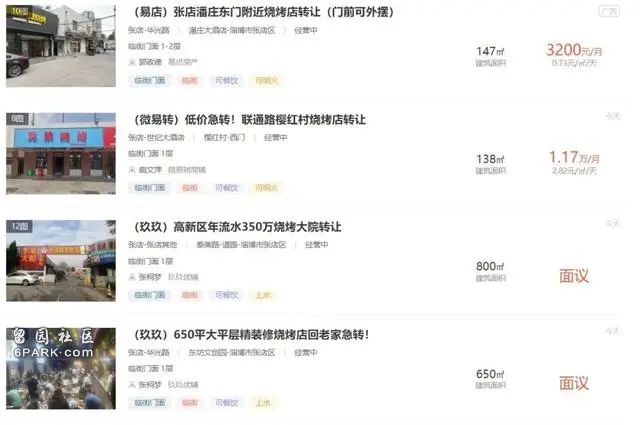Click the 面议 price on the 800㎡ listing
Screen dimensions: 640x425
coord(574,276)
